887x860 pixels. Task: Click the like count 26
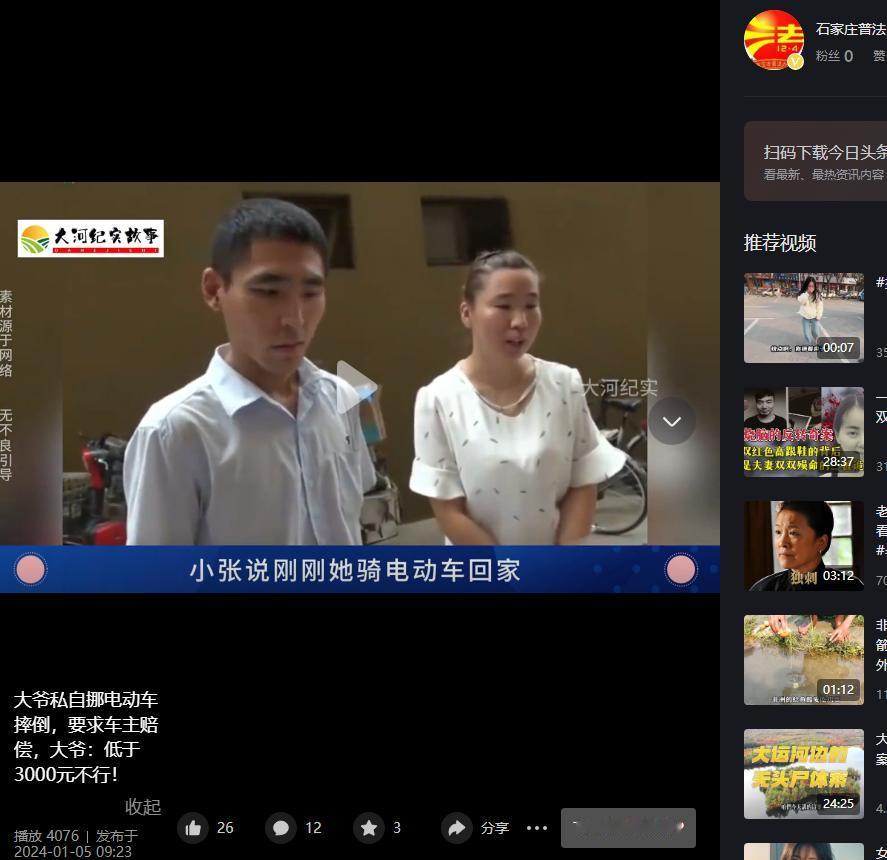(x=225, y=828)
